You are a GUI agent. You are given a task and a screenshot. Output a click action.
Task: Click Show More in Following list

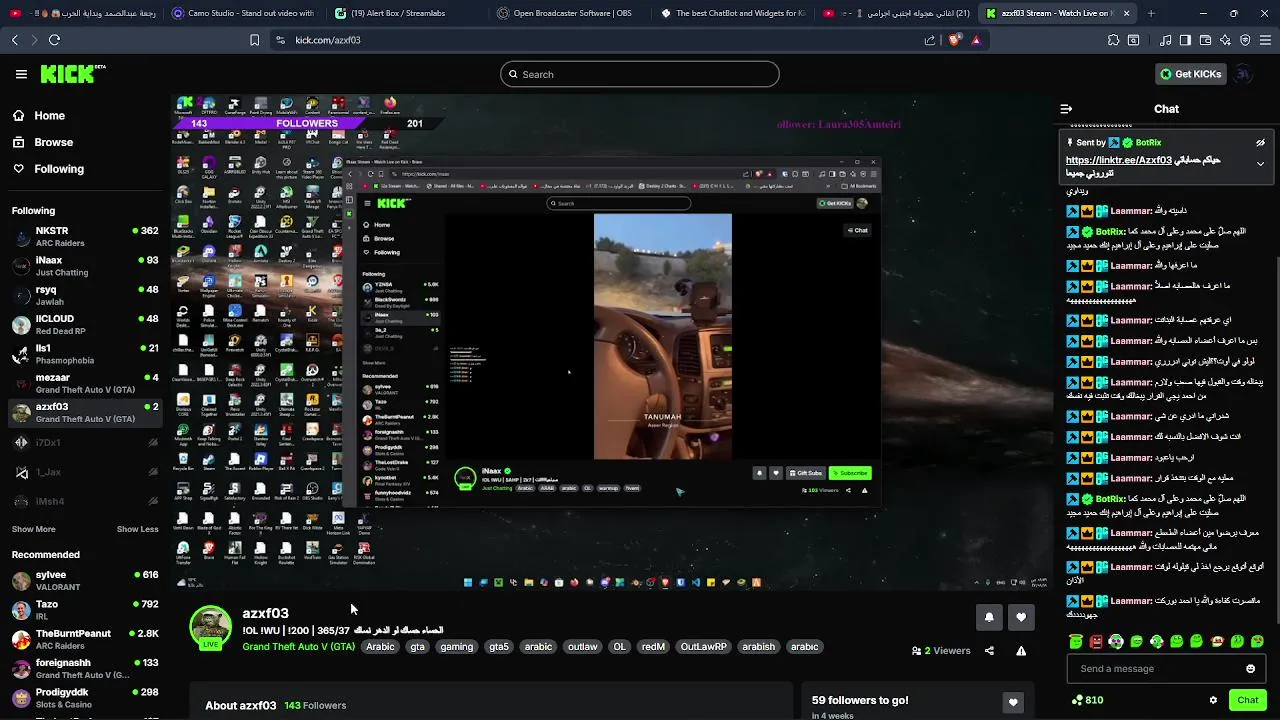(x=34, y=529)
